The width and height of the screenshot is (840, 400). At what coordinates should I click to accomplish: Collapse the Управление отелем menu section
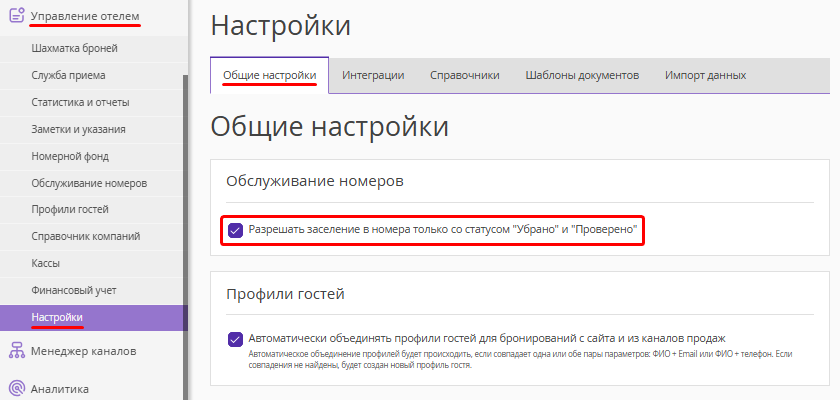coord(85,16)
